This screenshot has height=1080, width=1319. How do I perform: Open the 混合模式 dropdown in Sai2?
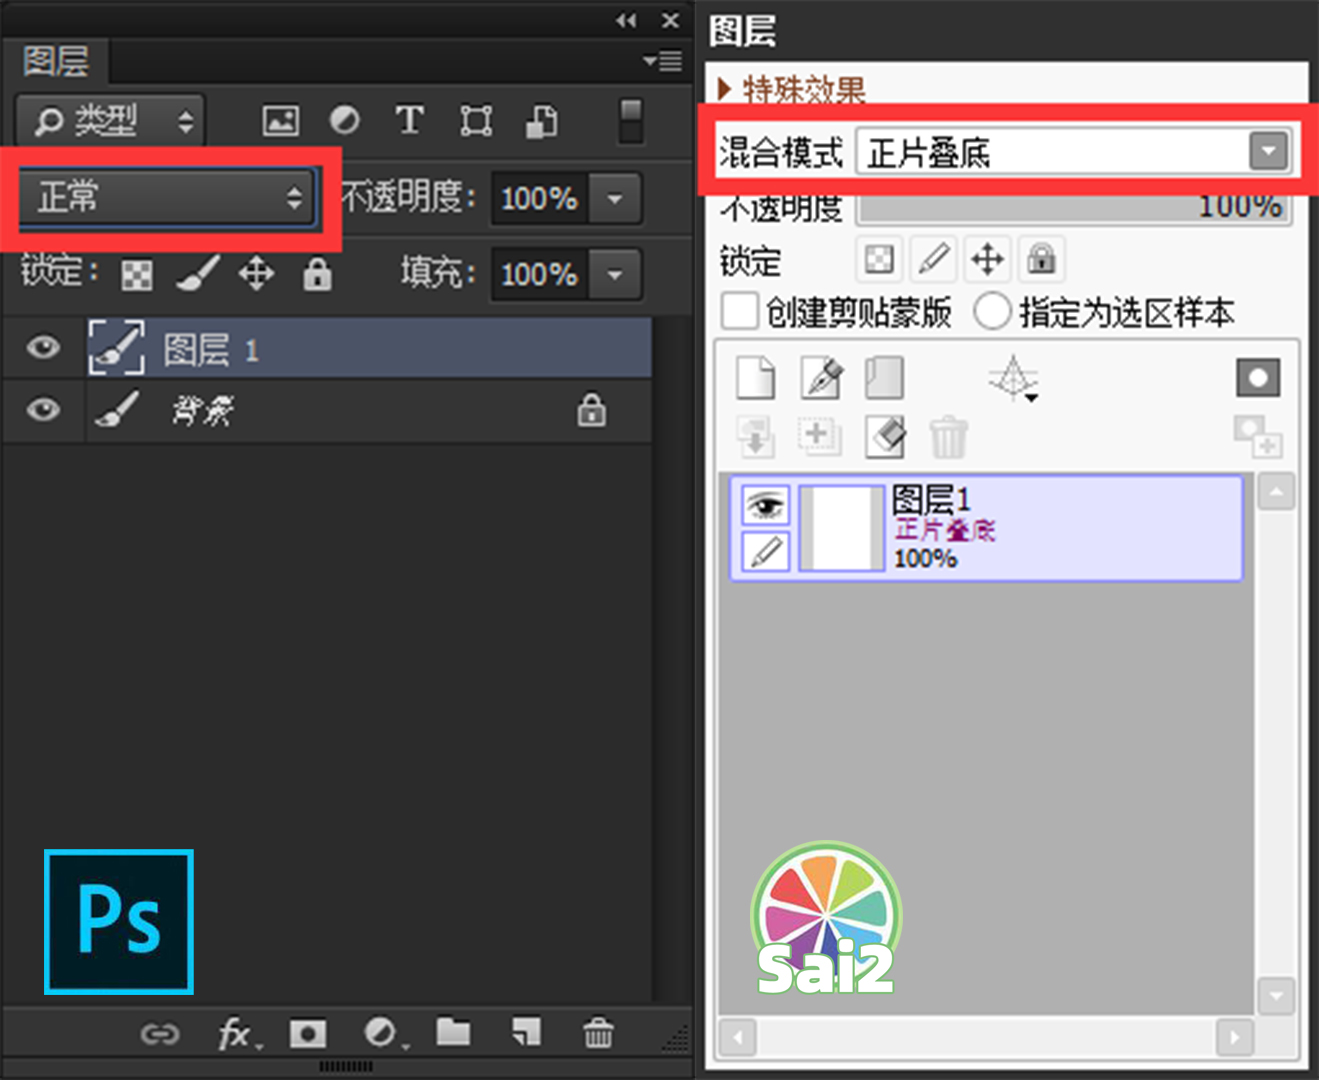tap(1268, 151)
